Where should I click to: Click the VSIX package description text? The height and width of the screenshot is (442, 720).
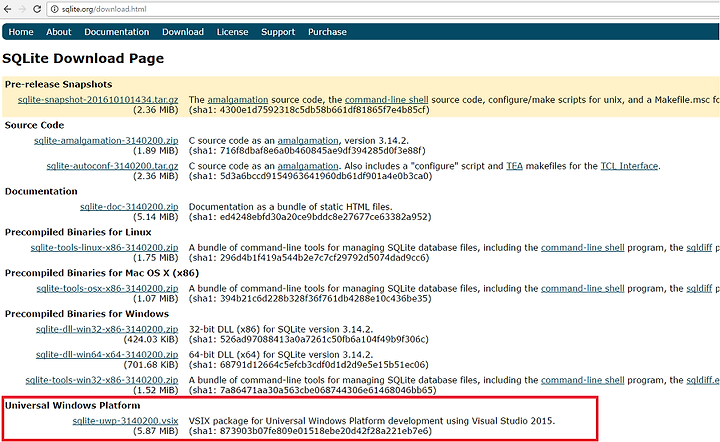tap(372, 421)
